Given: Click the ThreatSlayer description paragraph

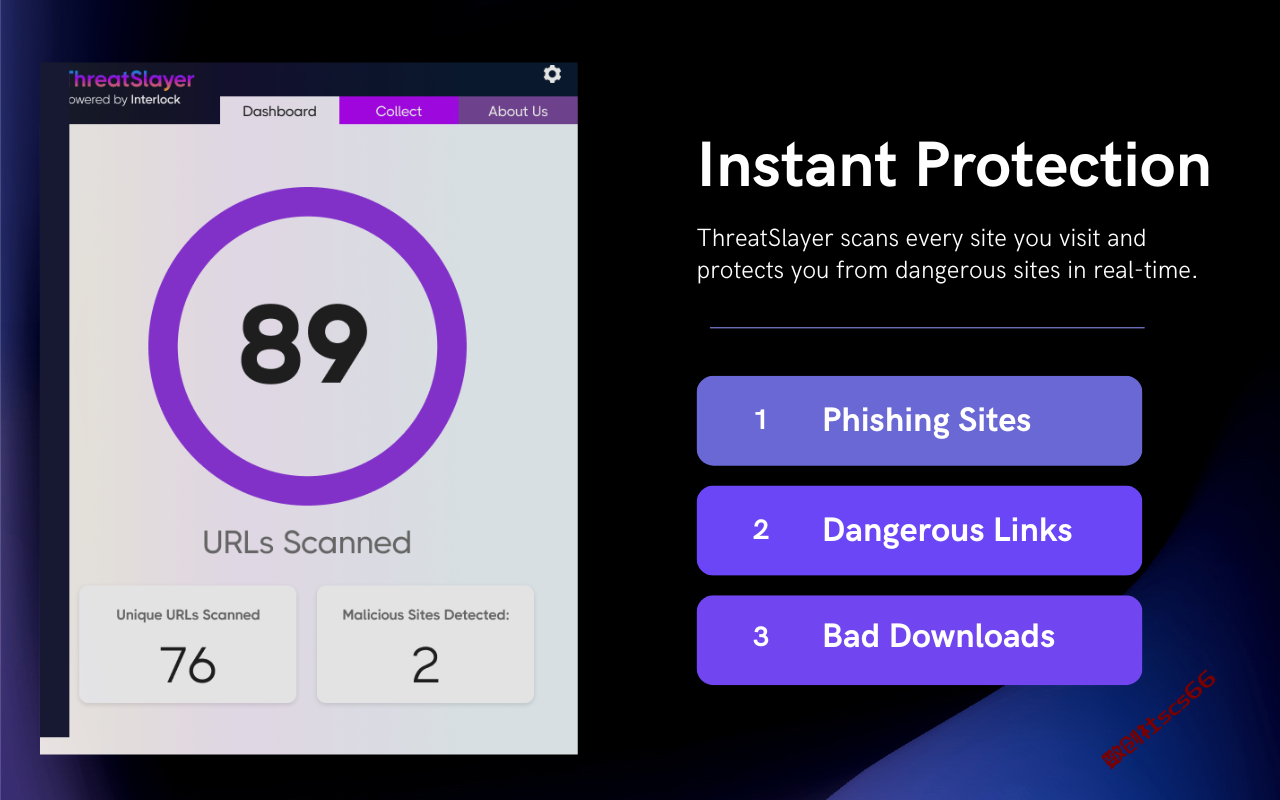Looking at the screenshot, I should (947, 254).
